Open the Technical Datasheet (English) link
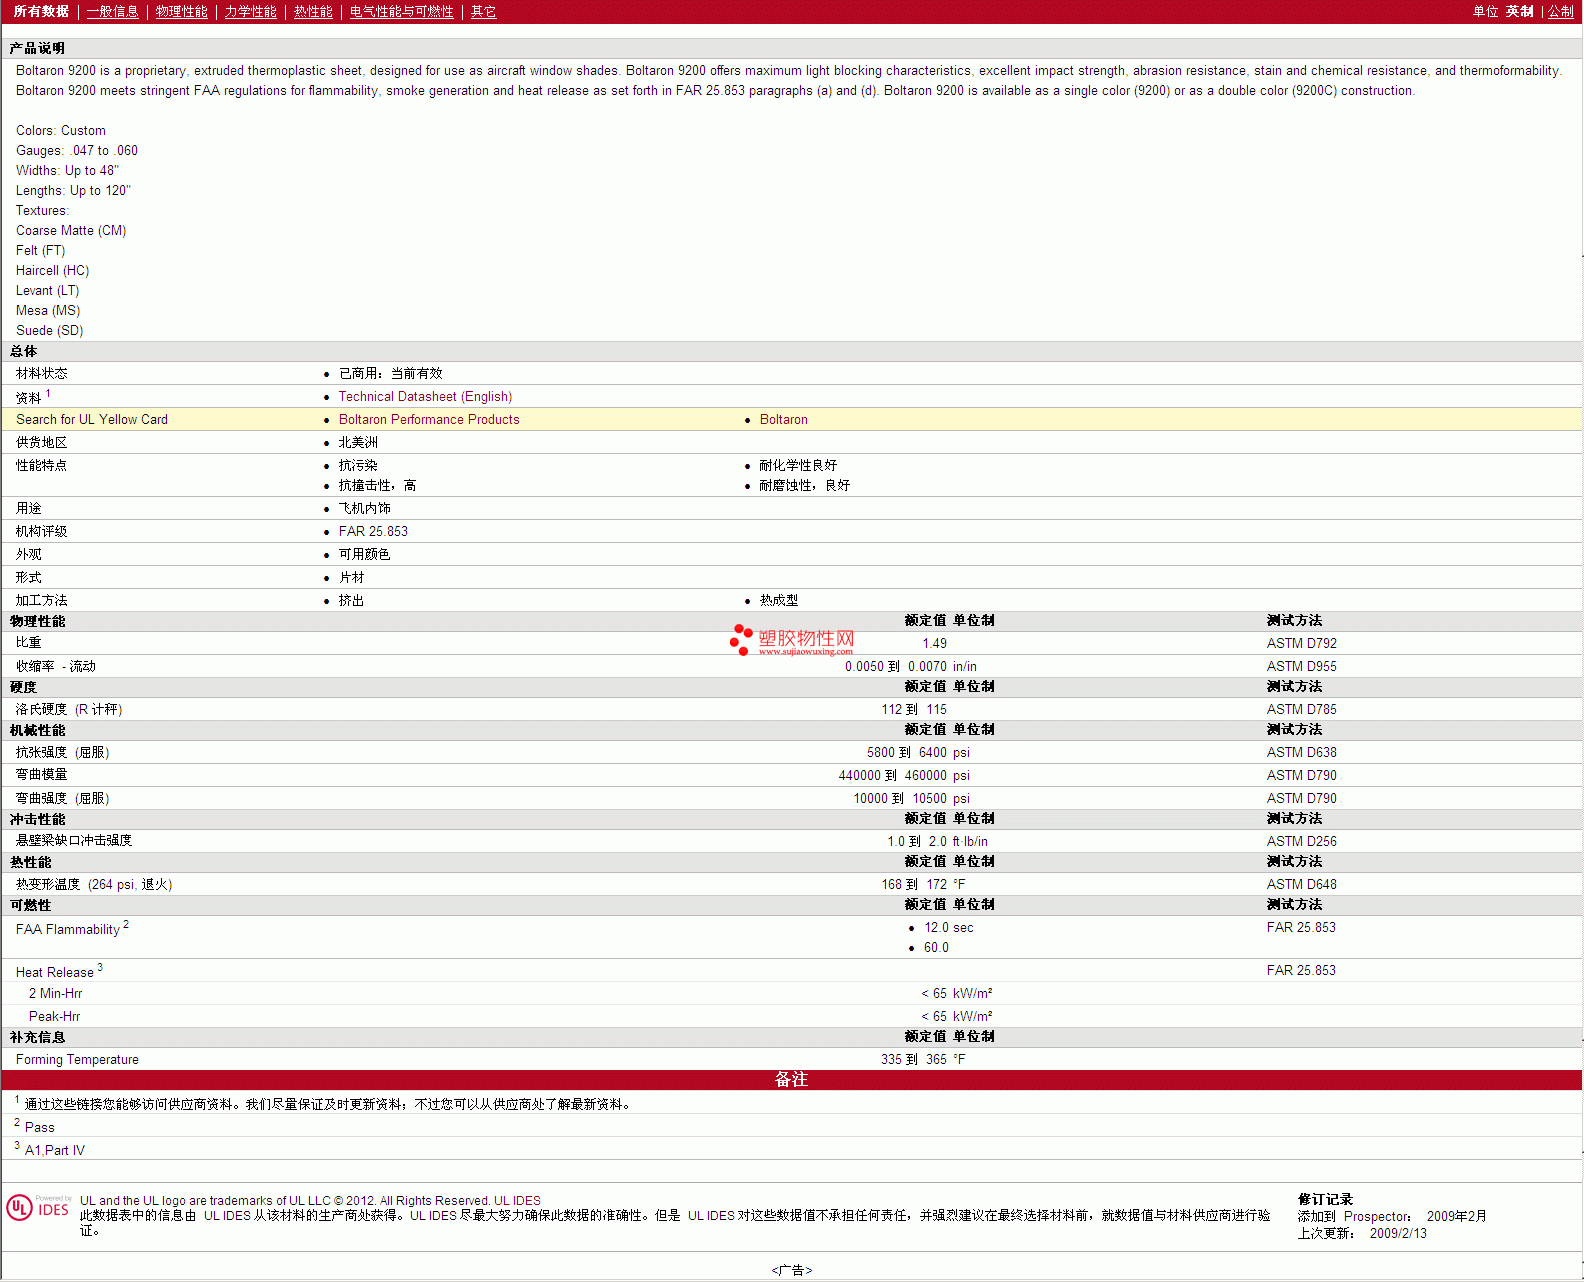 point(425,397)
